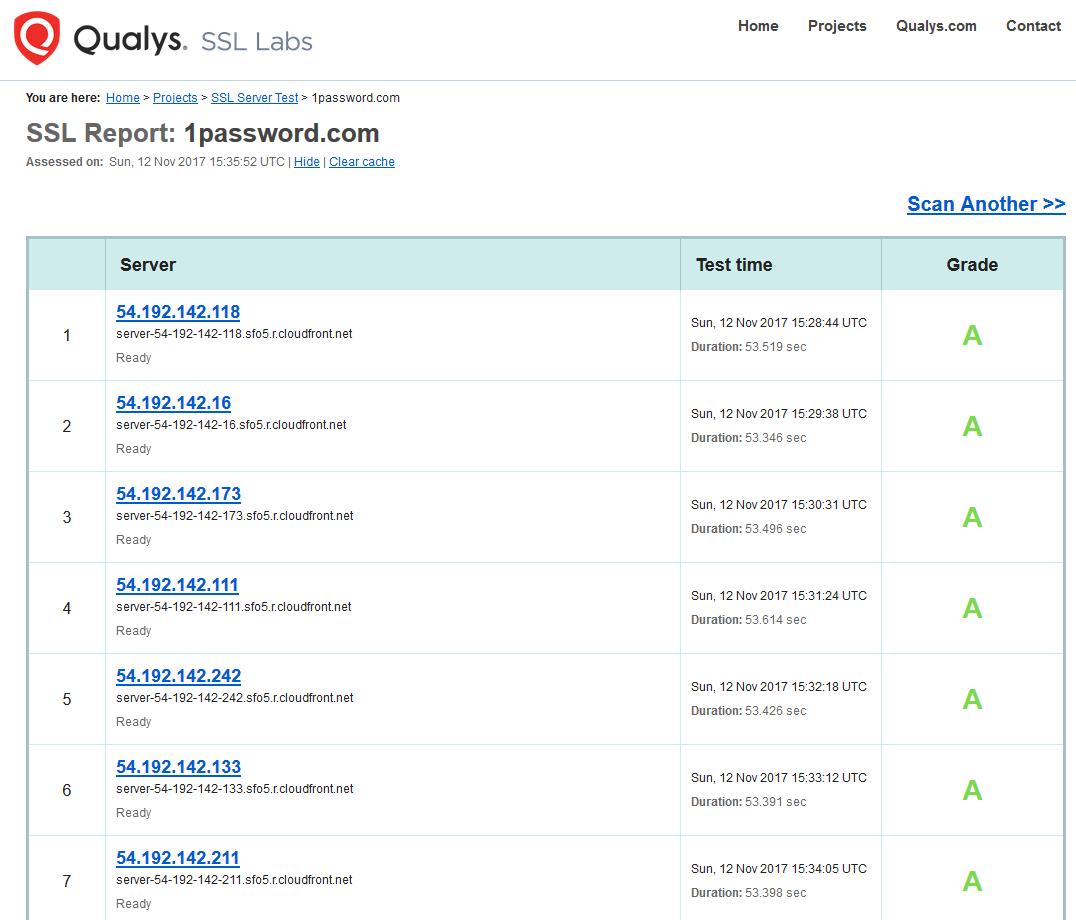Image resolution: width=1076 pixels, height=920 pixels.
Task: Click the Grade column header
Action: pyautogui.click(x=972, y=265)
